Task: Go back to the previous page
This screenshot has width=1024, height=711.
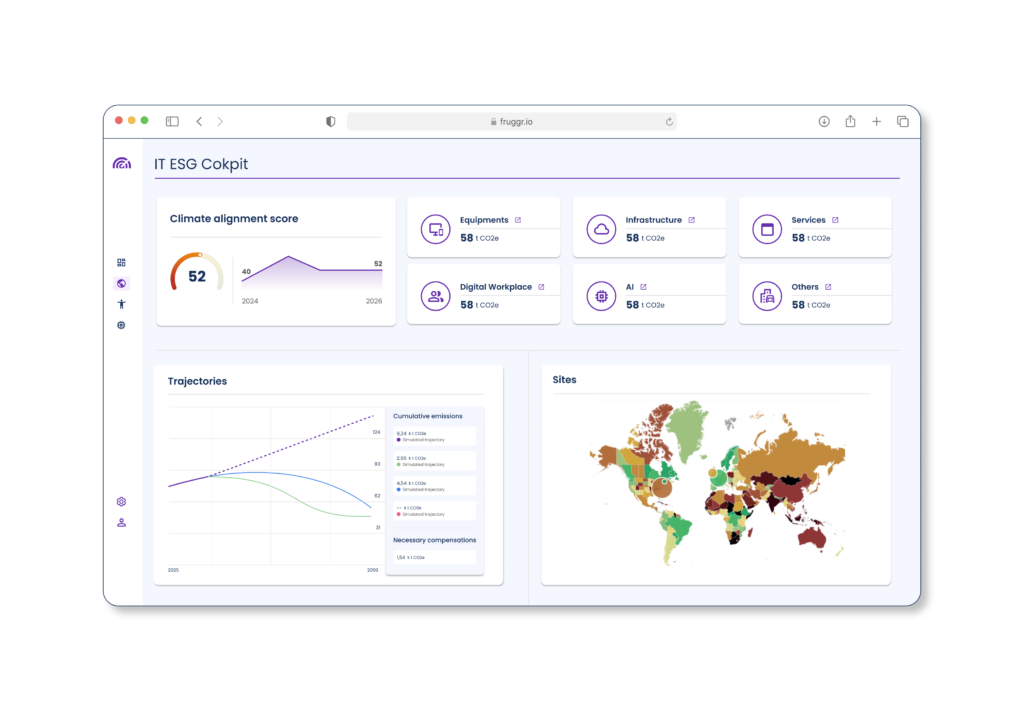Action: pos(199,121)
